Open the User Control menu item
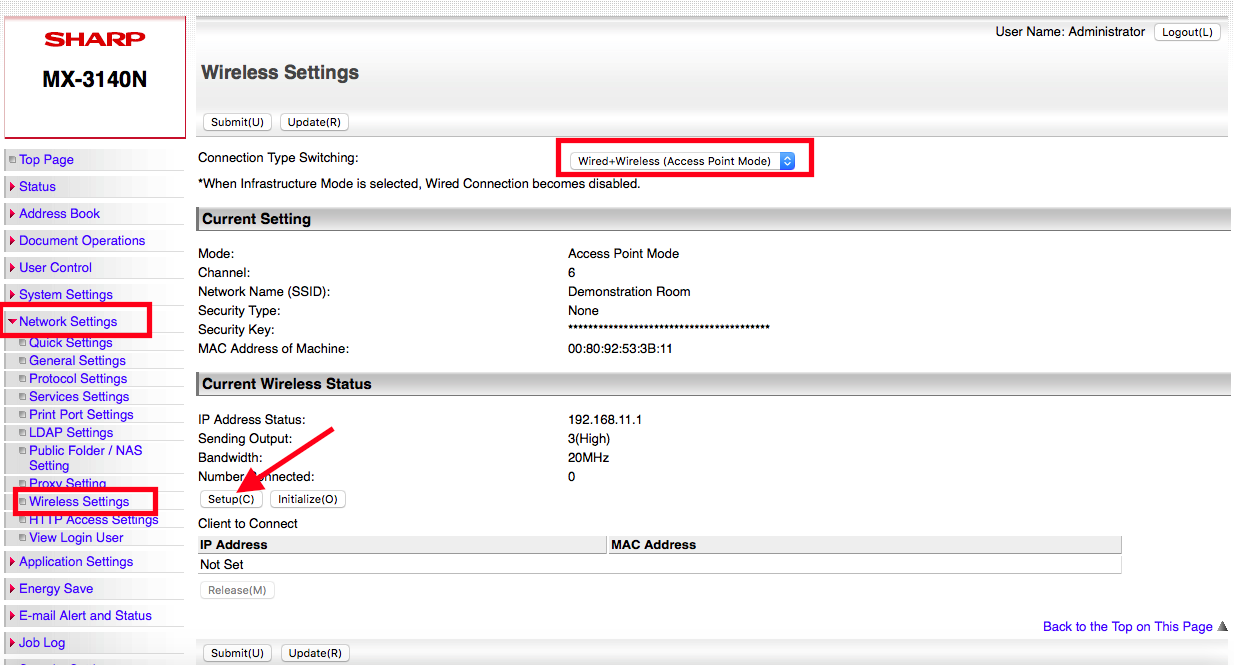This screenshot has height=665, width=1234. click(55, 268)
